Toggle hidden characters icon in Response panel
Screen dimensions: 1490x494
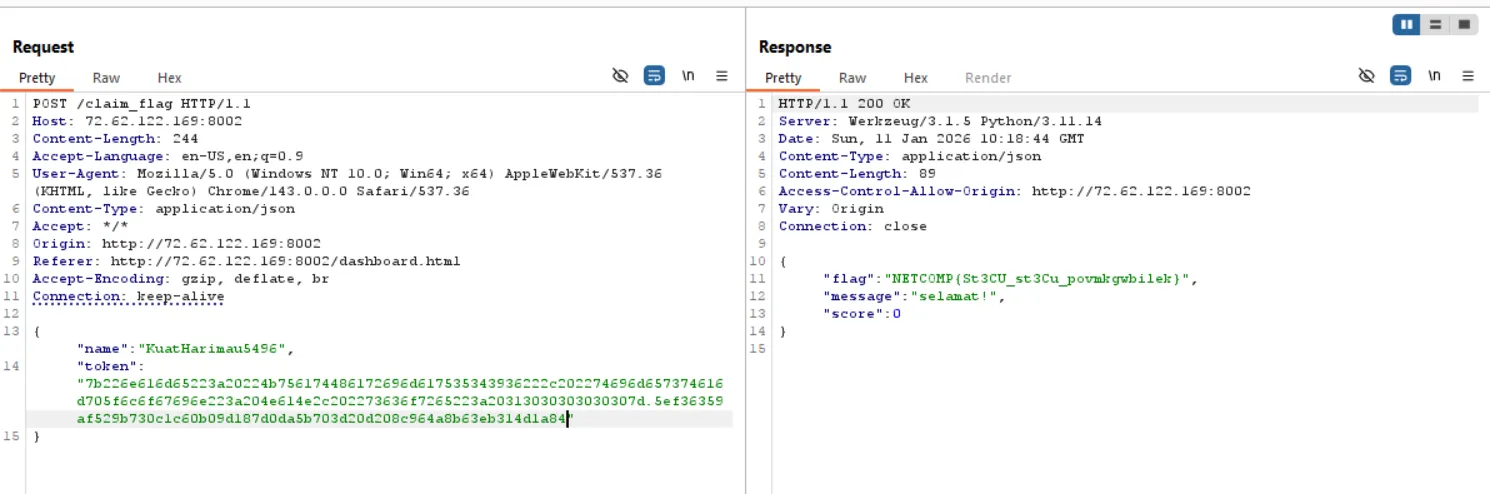click(x=1367, y=76)
